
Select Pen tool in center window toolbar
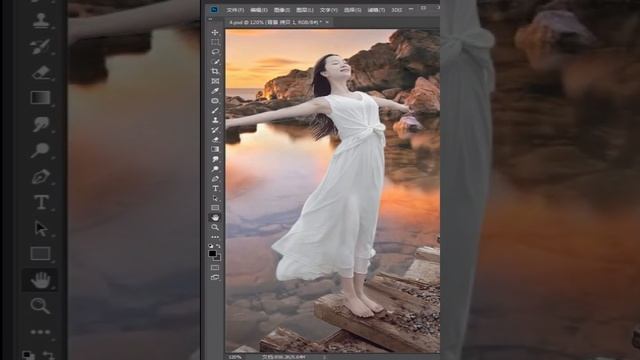pyautogui.click(x=215, y=179)
